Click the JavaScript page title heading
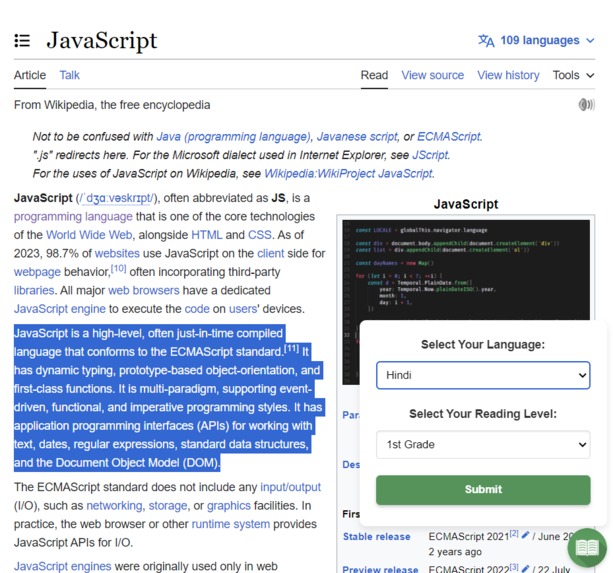The height and width of the screenshot is (573, 613). pyautogui.click(x=102, y=41)
